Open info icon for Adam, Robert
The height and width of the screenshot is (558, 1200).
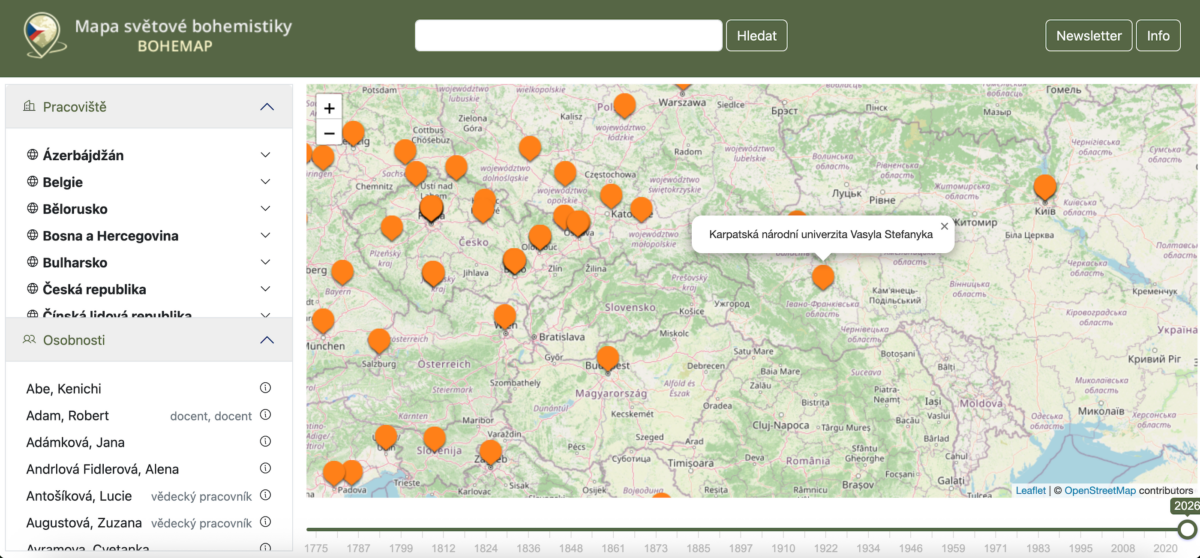pyautogui.click(x=266, y=415)
